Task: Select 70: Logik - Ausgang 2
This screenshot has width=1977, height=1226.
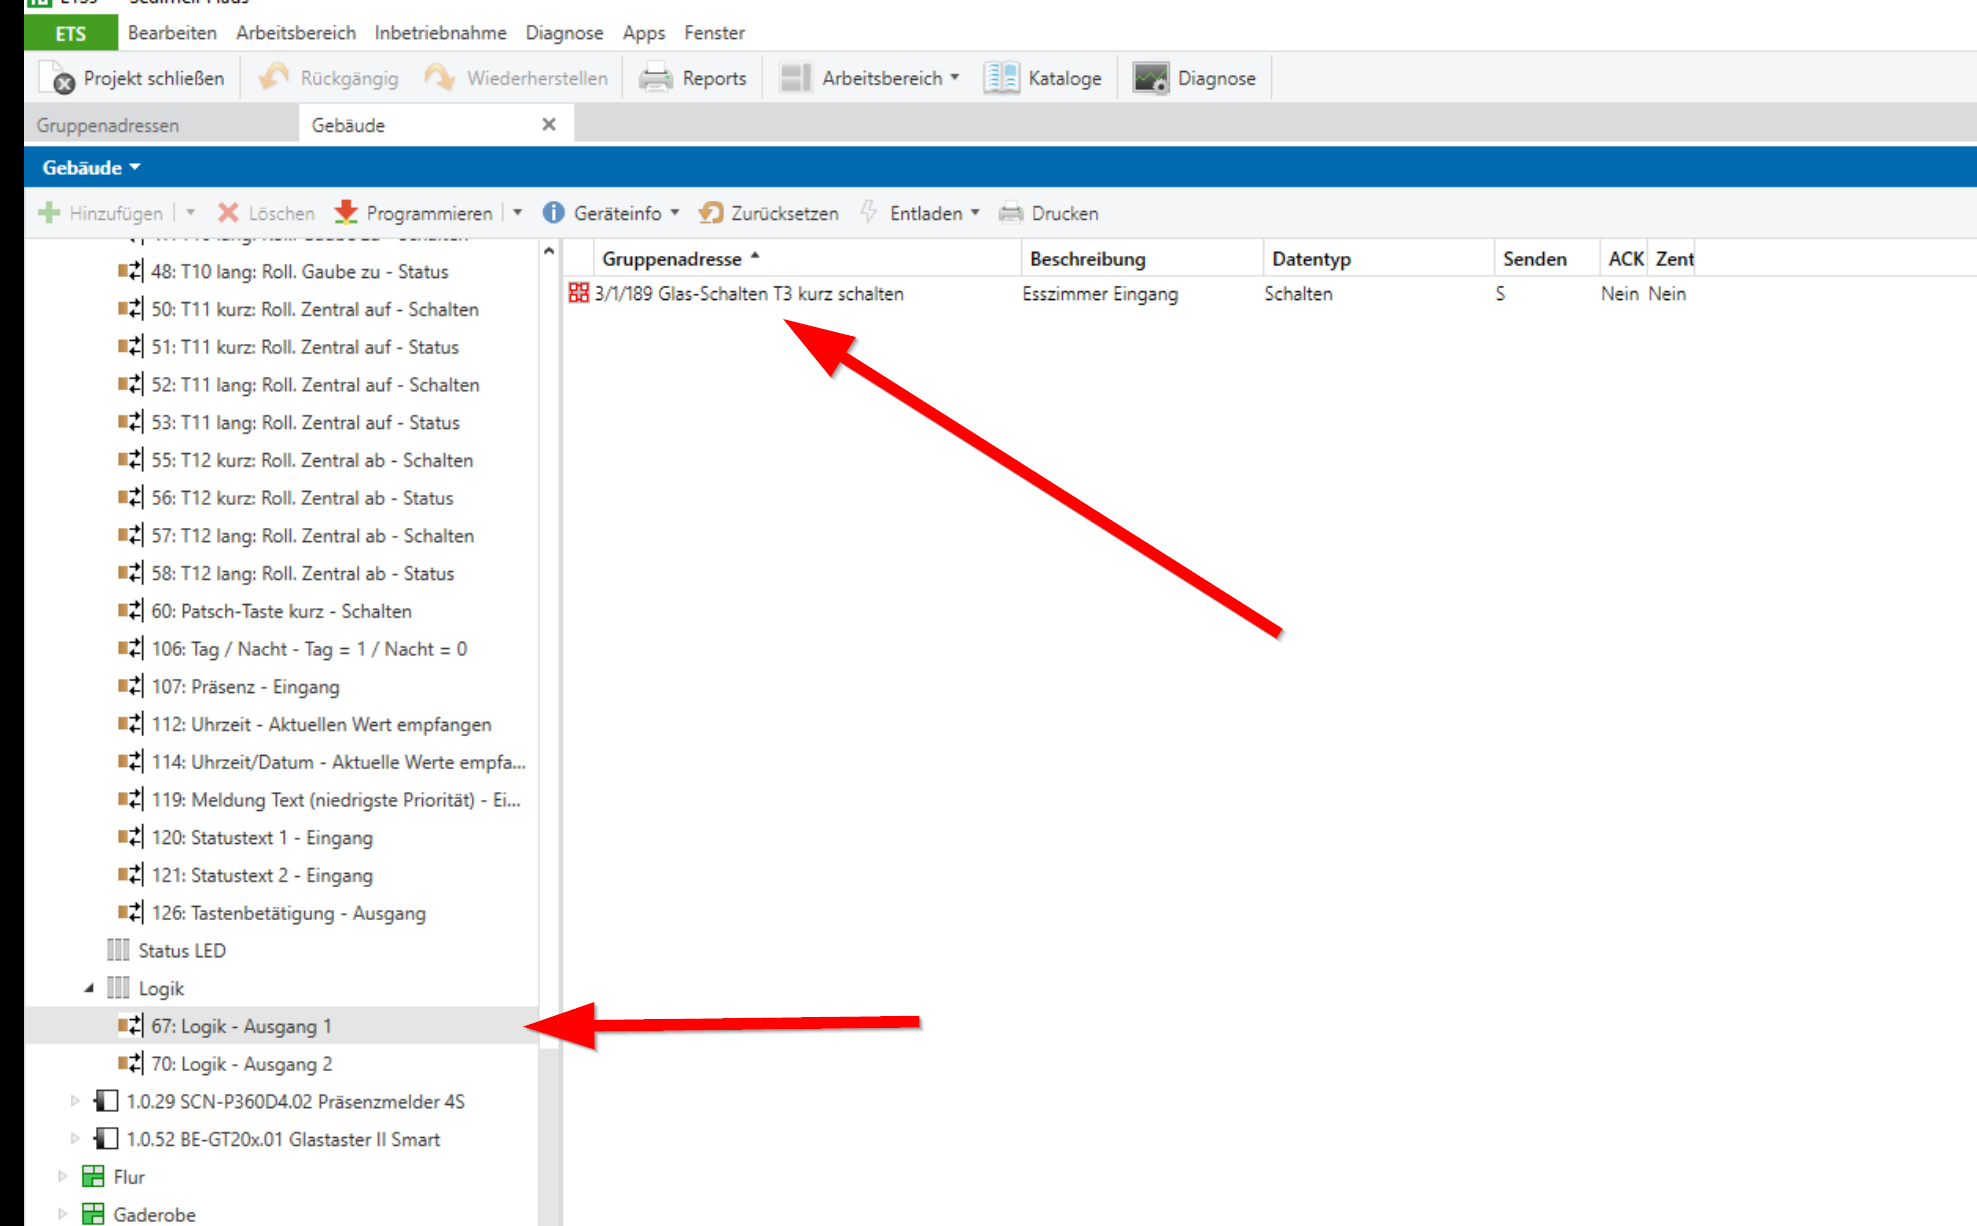Action: (x=241, y=1064)
